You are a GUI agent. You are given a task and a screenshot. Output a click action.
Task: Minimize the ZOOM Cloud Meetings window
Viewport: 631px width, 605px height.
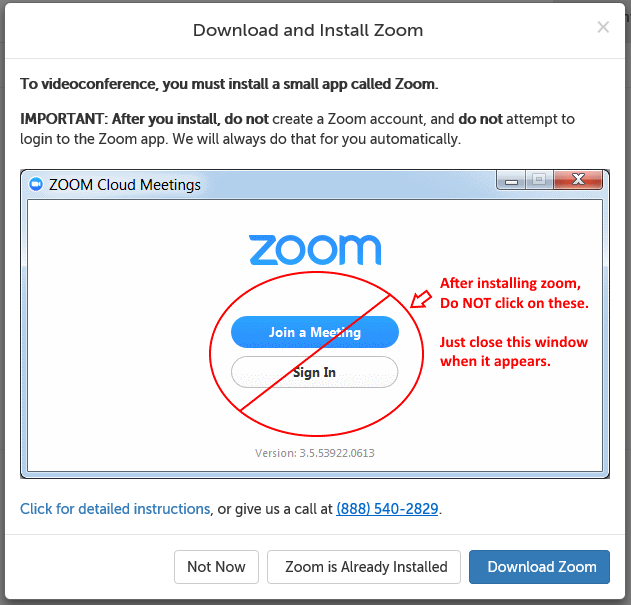pos(512,181)
